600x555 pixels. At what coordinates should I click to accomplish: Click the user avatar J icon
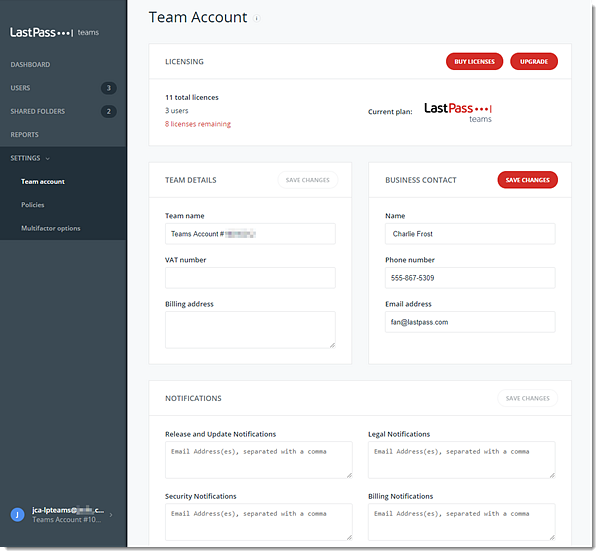point(17,515)
